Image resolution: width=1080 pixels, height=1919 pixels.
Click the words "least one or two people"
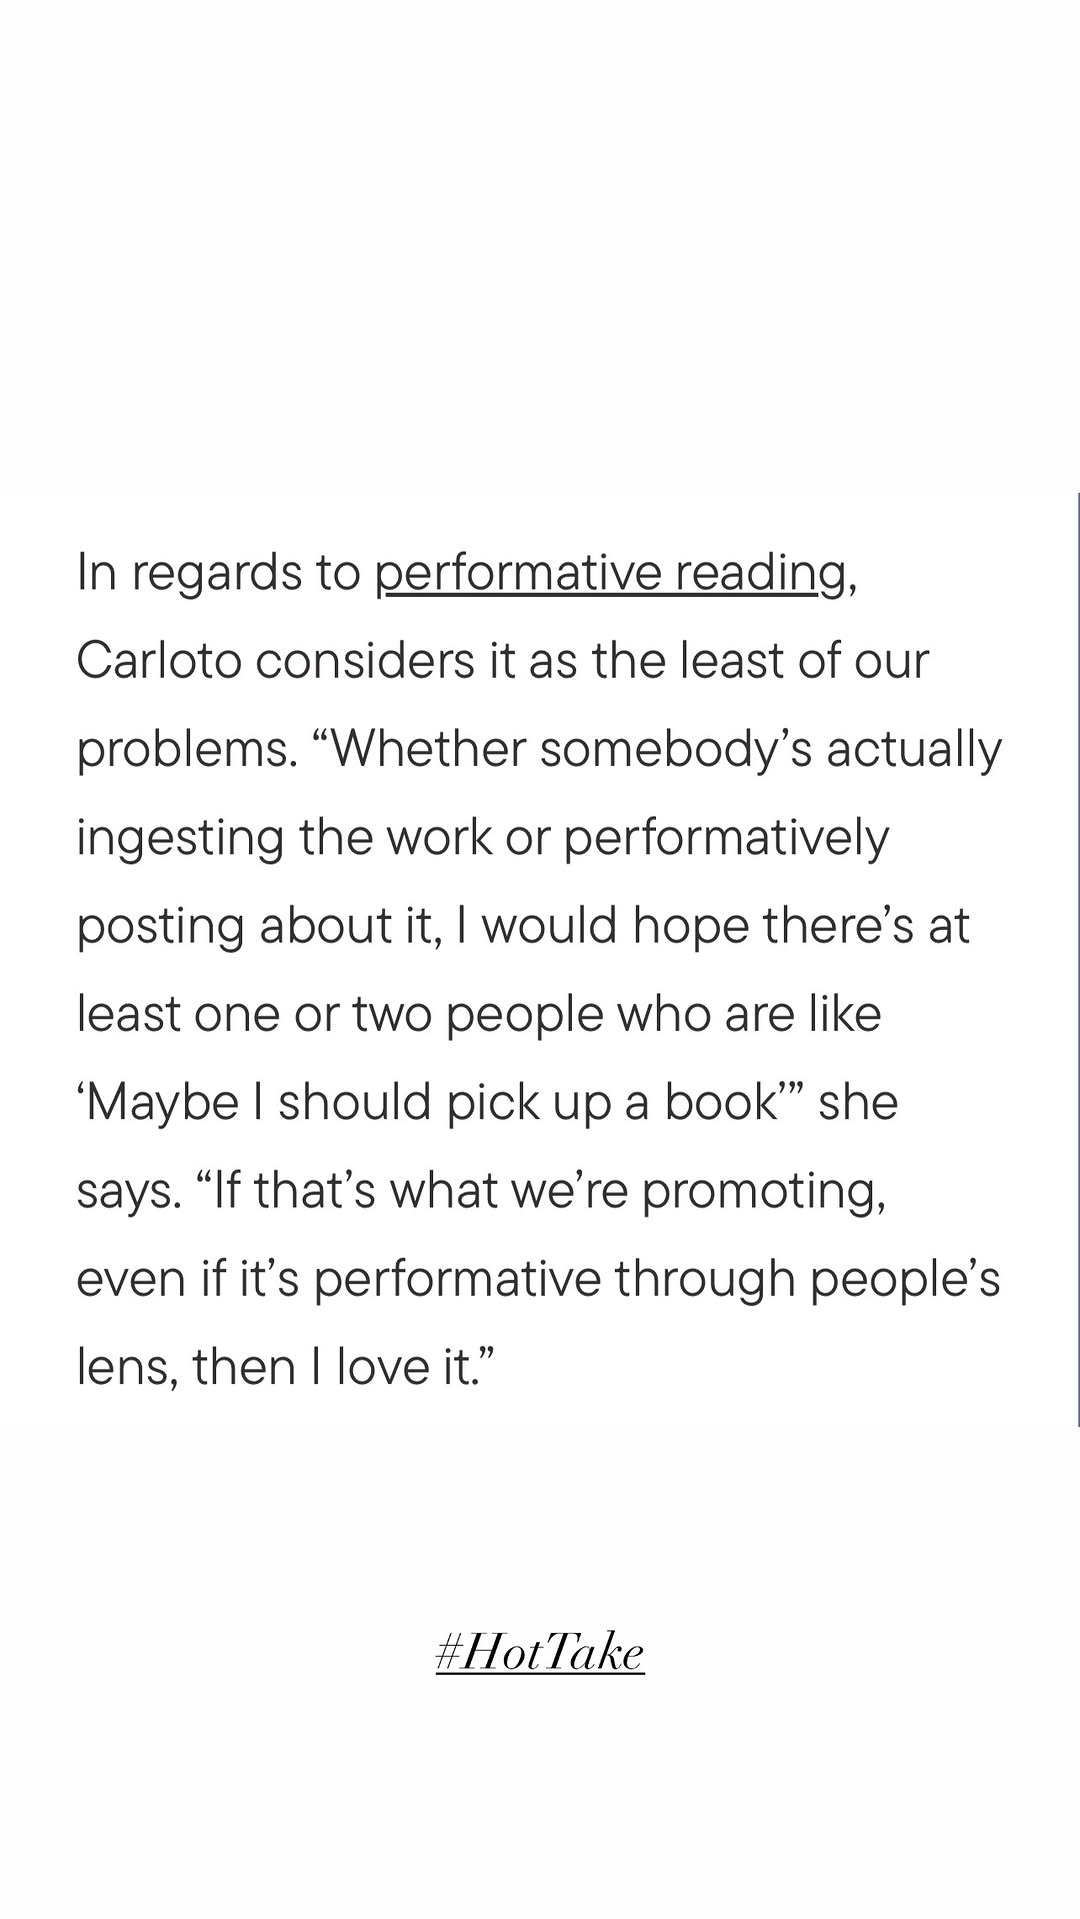[340, 1015]
